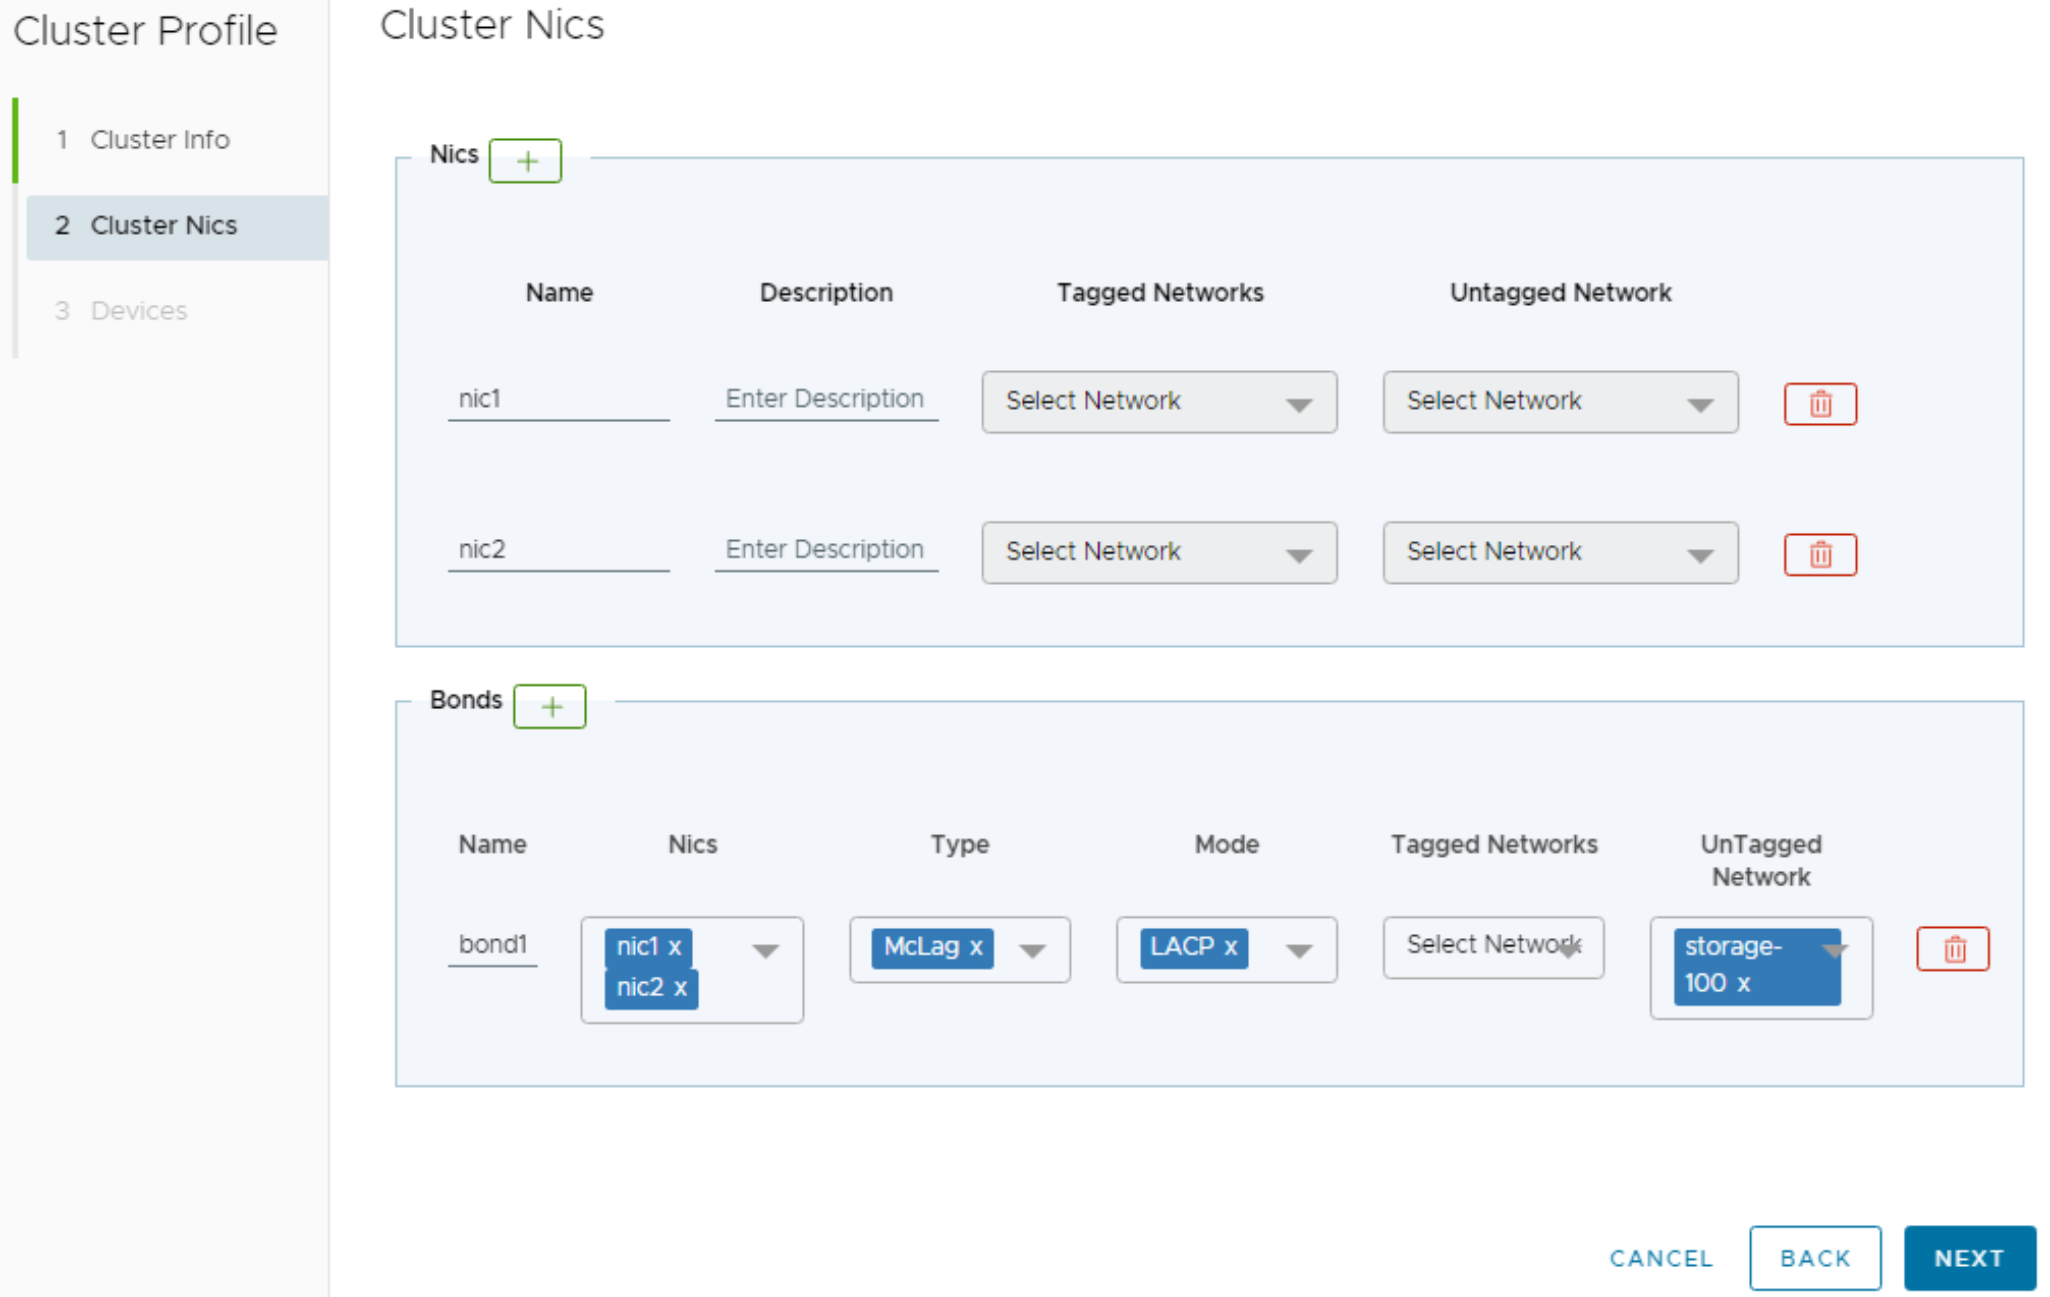The image size is (2050, 1297).
Task: Remove the LACP mode tag
Action: (1231, 947)
